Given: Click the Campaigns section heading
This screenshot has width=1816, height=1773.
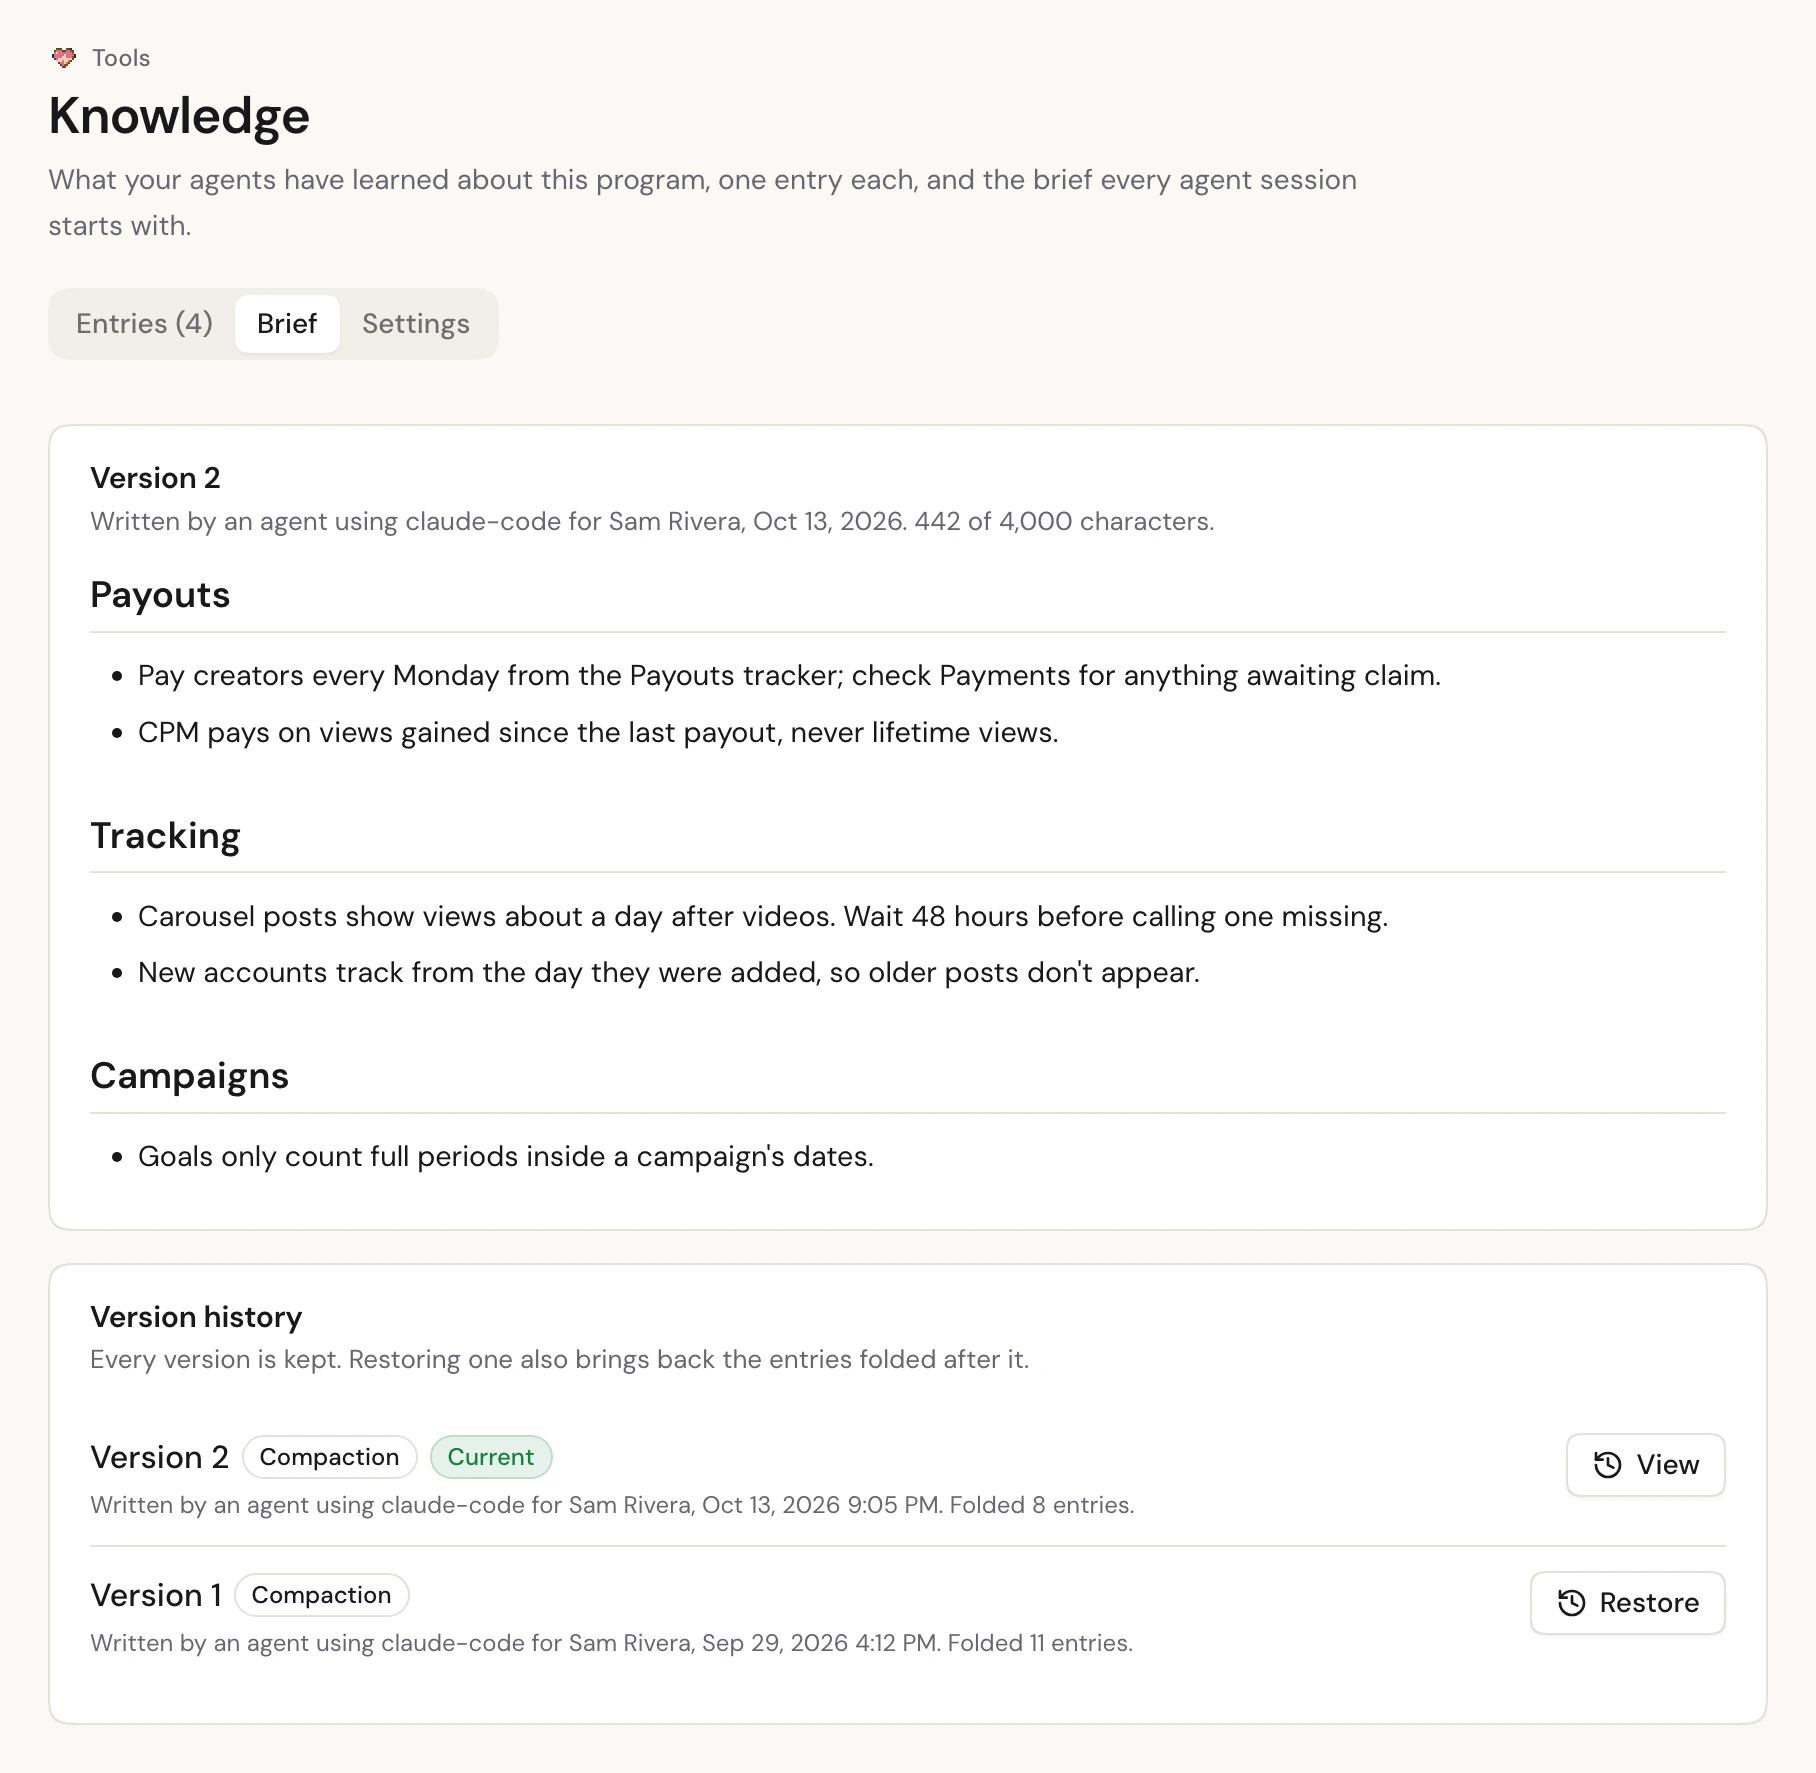Looking at the screenshot, I should (x=189, y=1076).
